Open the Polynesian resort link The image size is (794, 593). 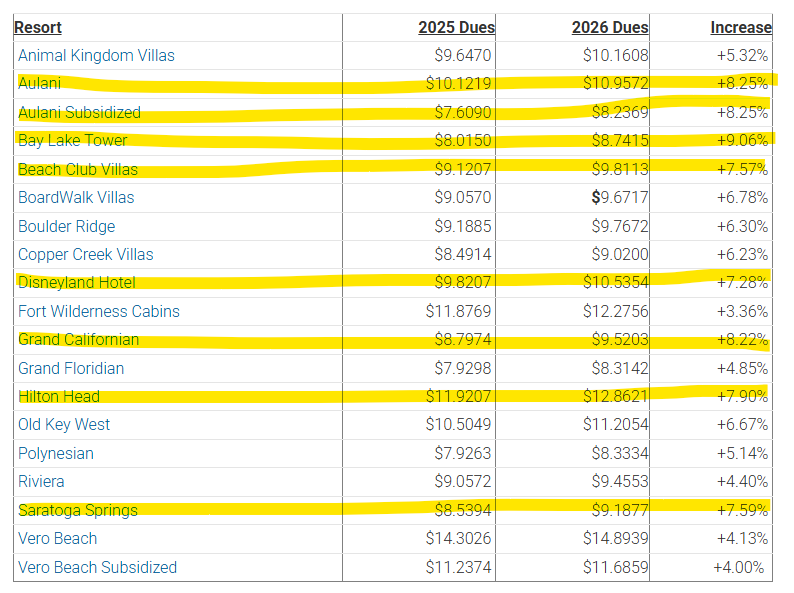[56, 453]
